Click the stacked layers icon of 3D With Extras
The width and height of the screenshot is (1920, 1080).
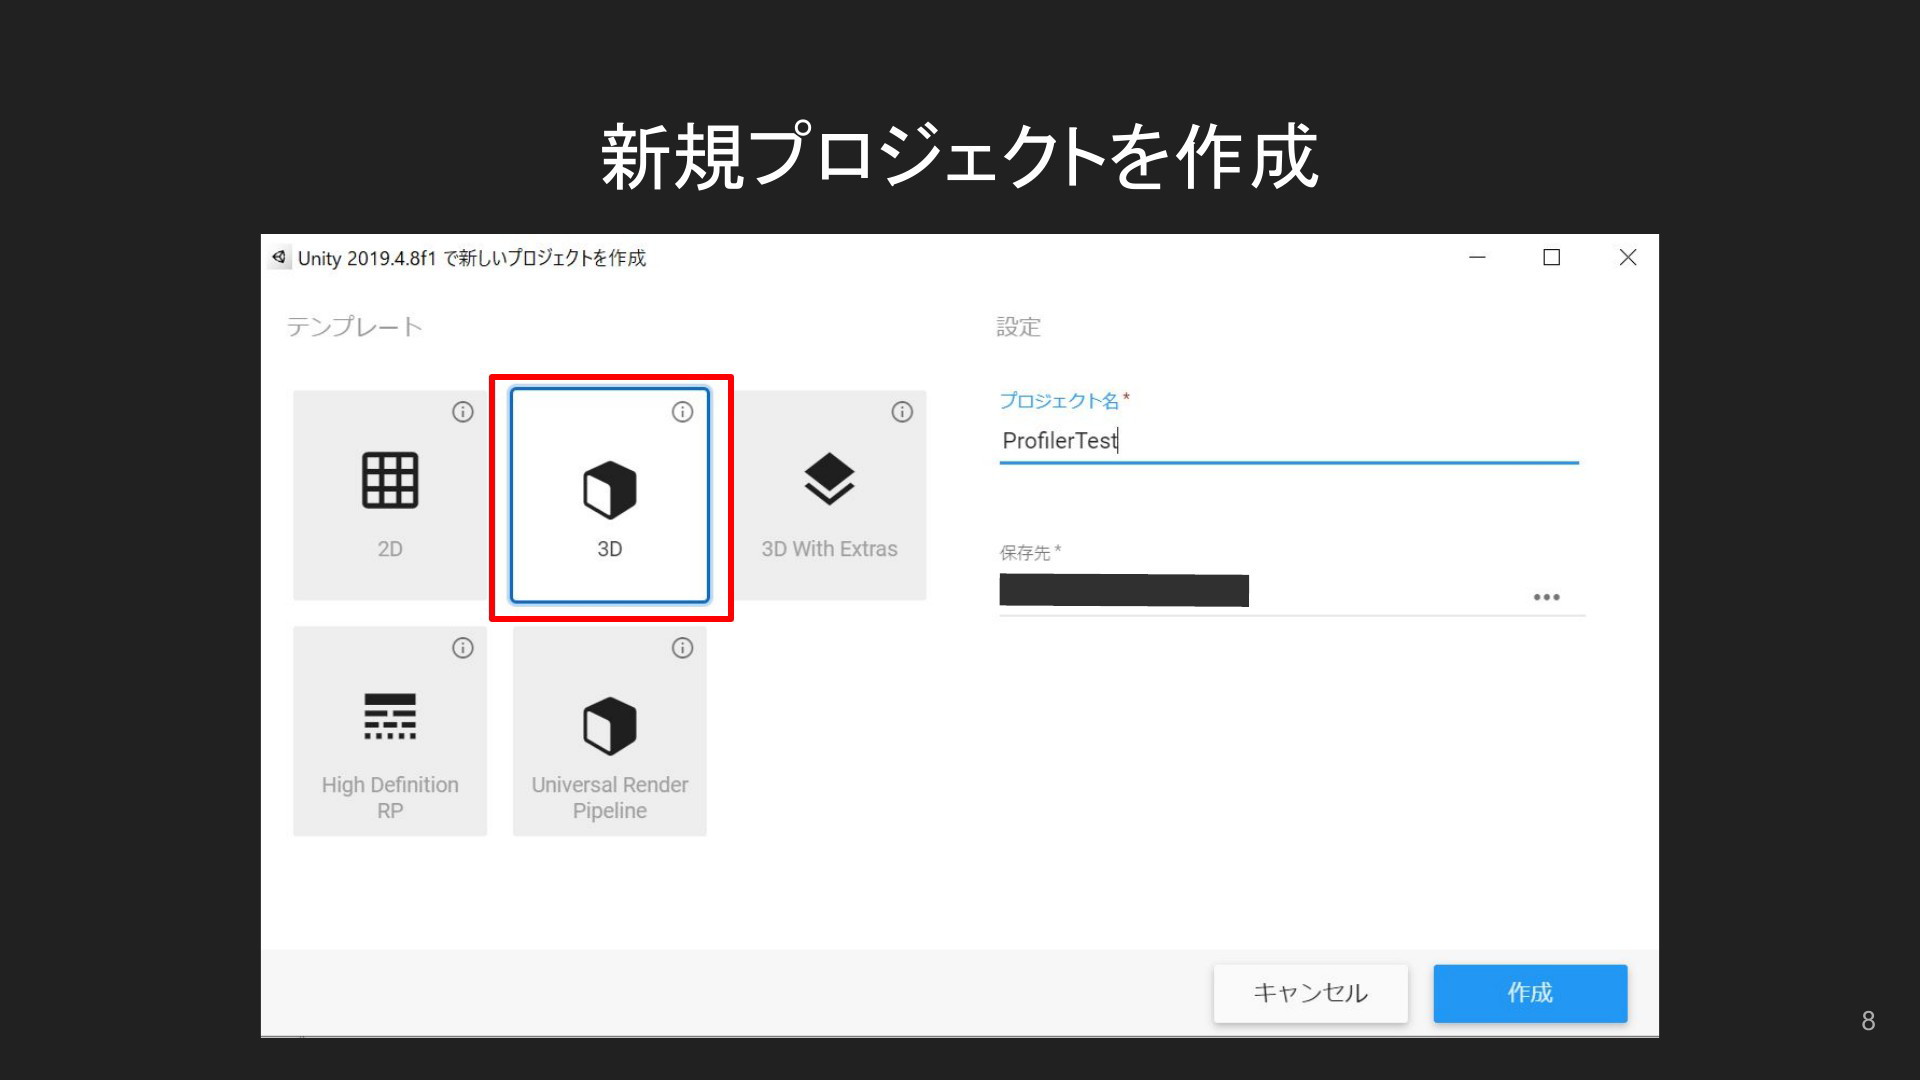829,479
